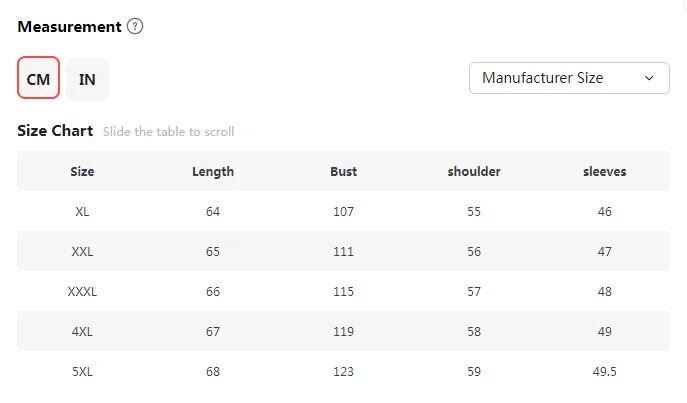
Task: Click the dropdown chevron arrow
Action: click(x=649, y=78)
